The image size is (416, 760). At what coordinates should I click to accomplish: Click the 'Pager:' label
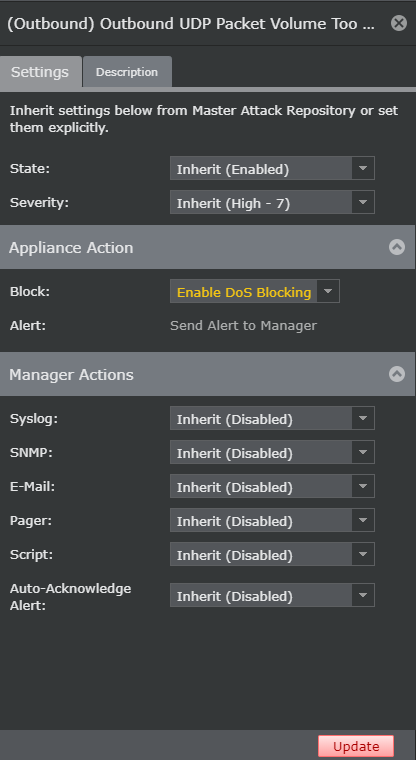click(31, 521)
